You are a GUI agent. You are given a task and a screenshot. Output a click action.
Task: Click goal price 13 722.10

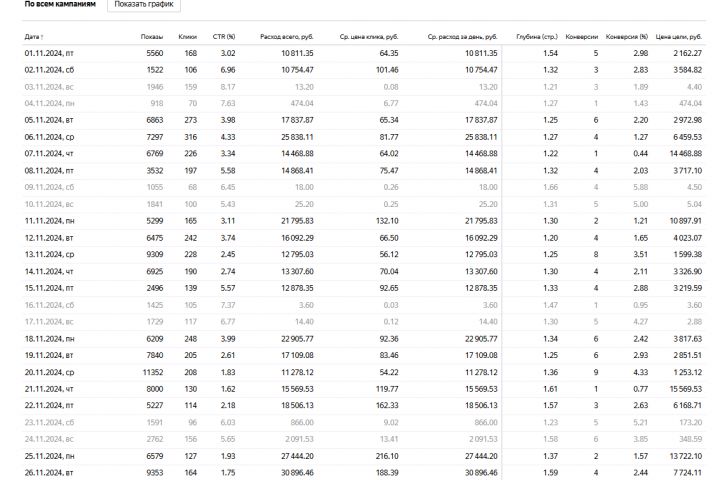coord(686,456)
